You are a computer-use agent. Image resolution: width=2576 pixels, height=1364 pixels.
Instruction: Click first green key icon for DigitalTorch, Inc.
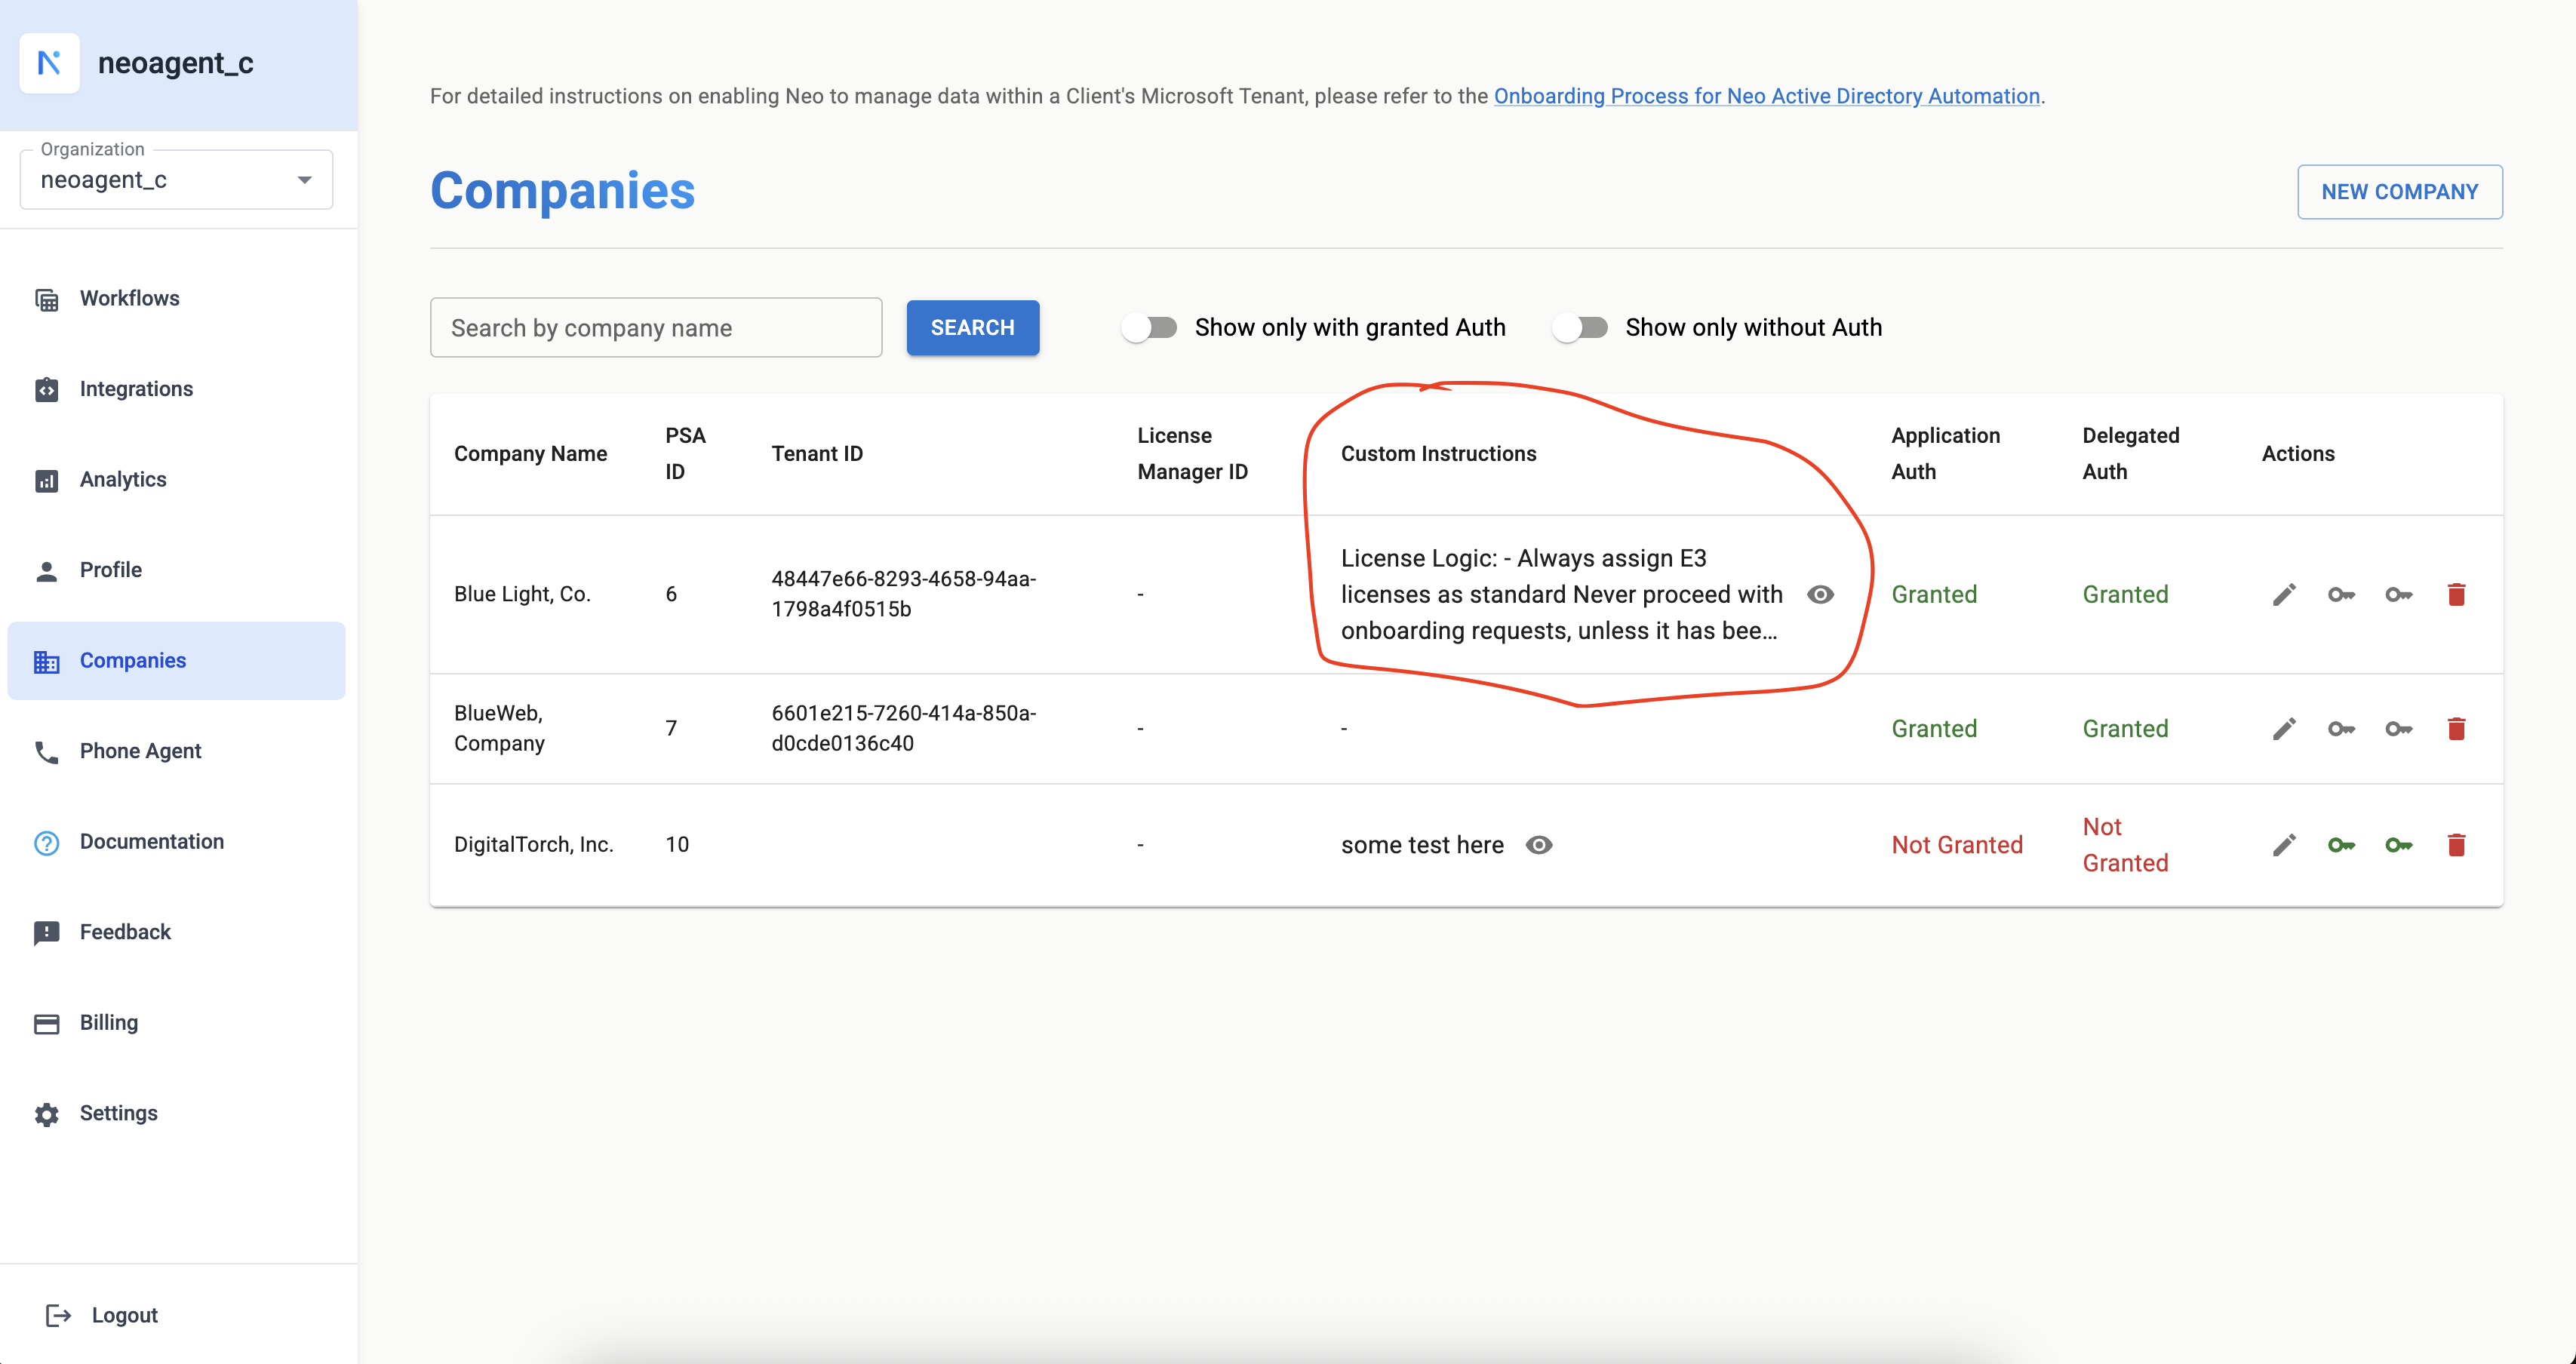[x=2341, y=845]
